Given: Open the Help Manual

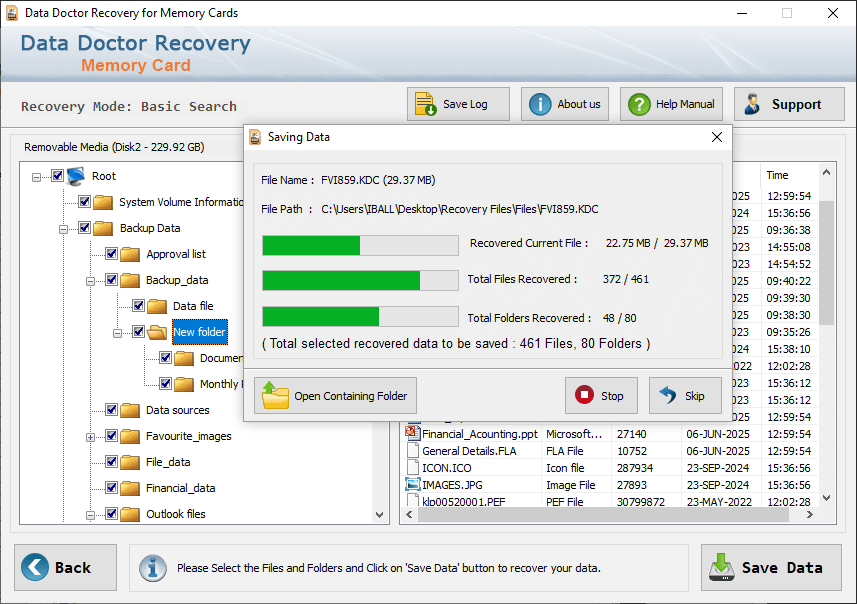Looking at the screenshot, I should click(x=671, y=104).
